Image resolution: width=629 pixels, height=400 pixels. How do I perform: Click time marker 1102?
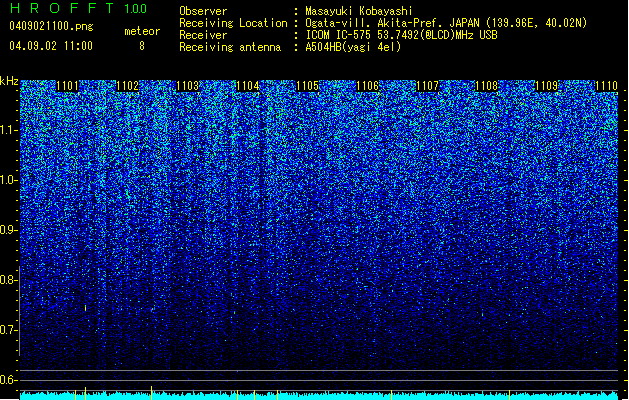[128, 86]
